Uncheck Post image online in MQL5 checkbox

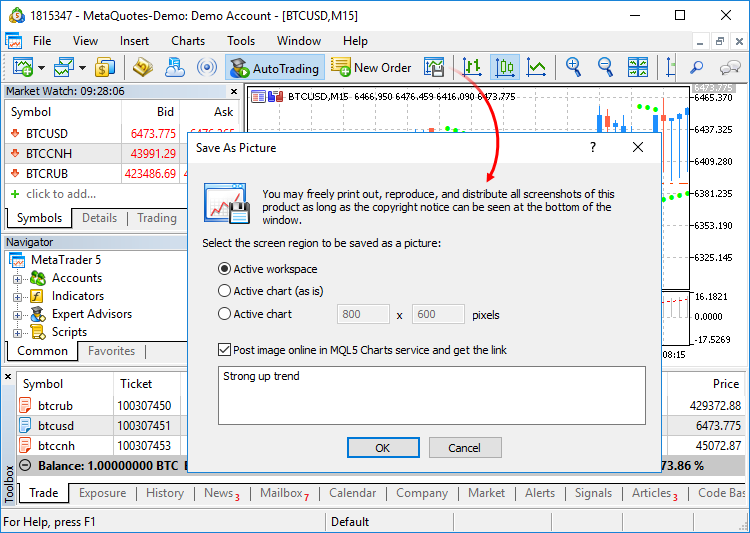[225, 350]
